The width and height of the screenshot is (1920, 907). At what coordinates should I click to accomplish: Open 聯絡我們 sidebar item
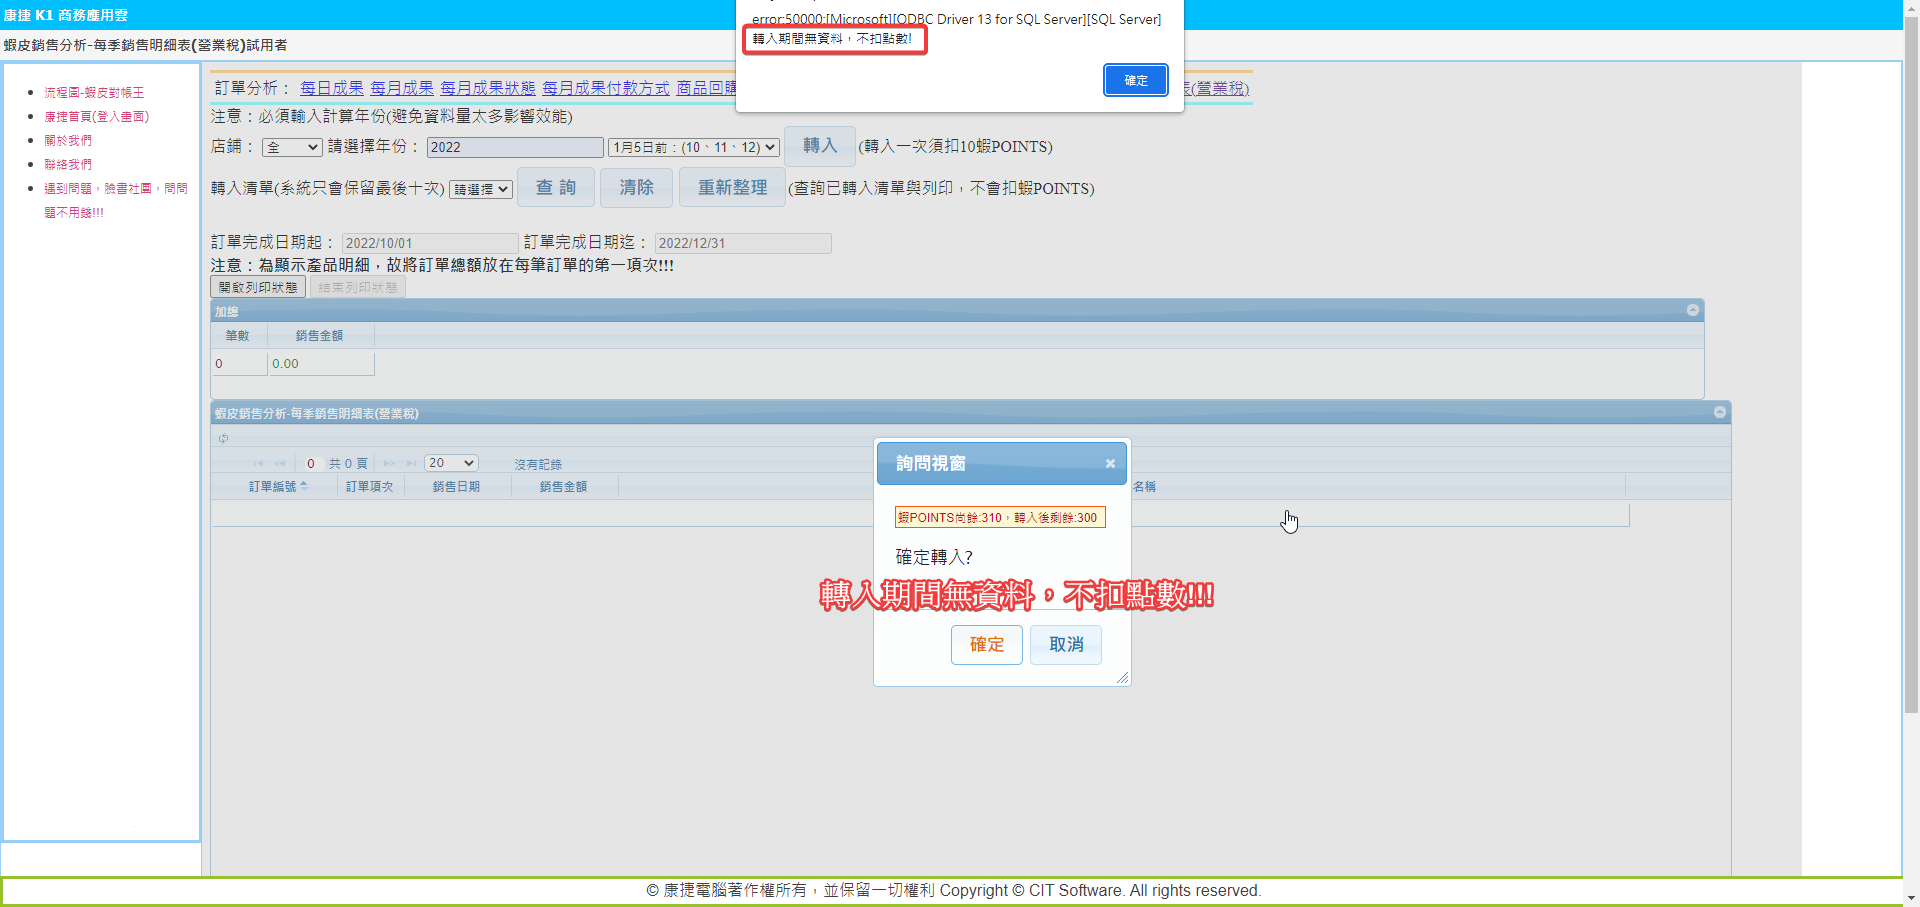coord(68,164)
